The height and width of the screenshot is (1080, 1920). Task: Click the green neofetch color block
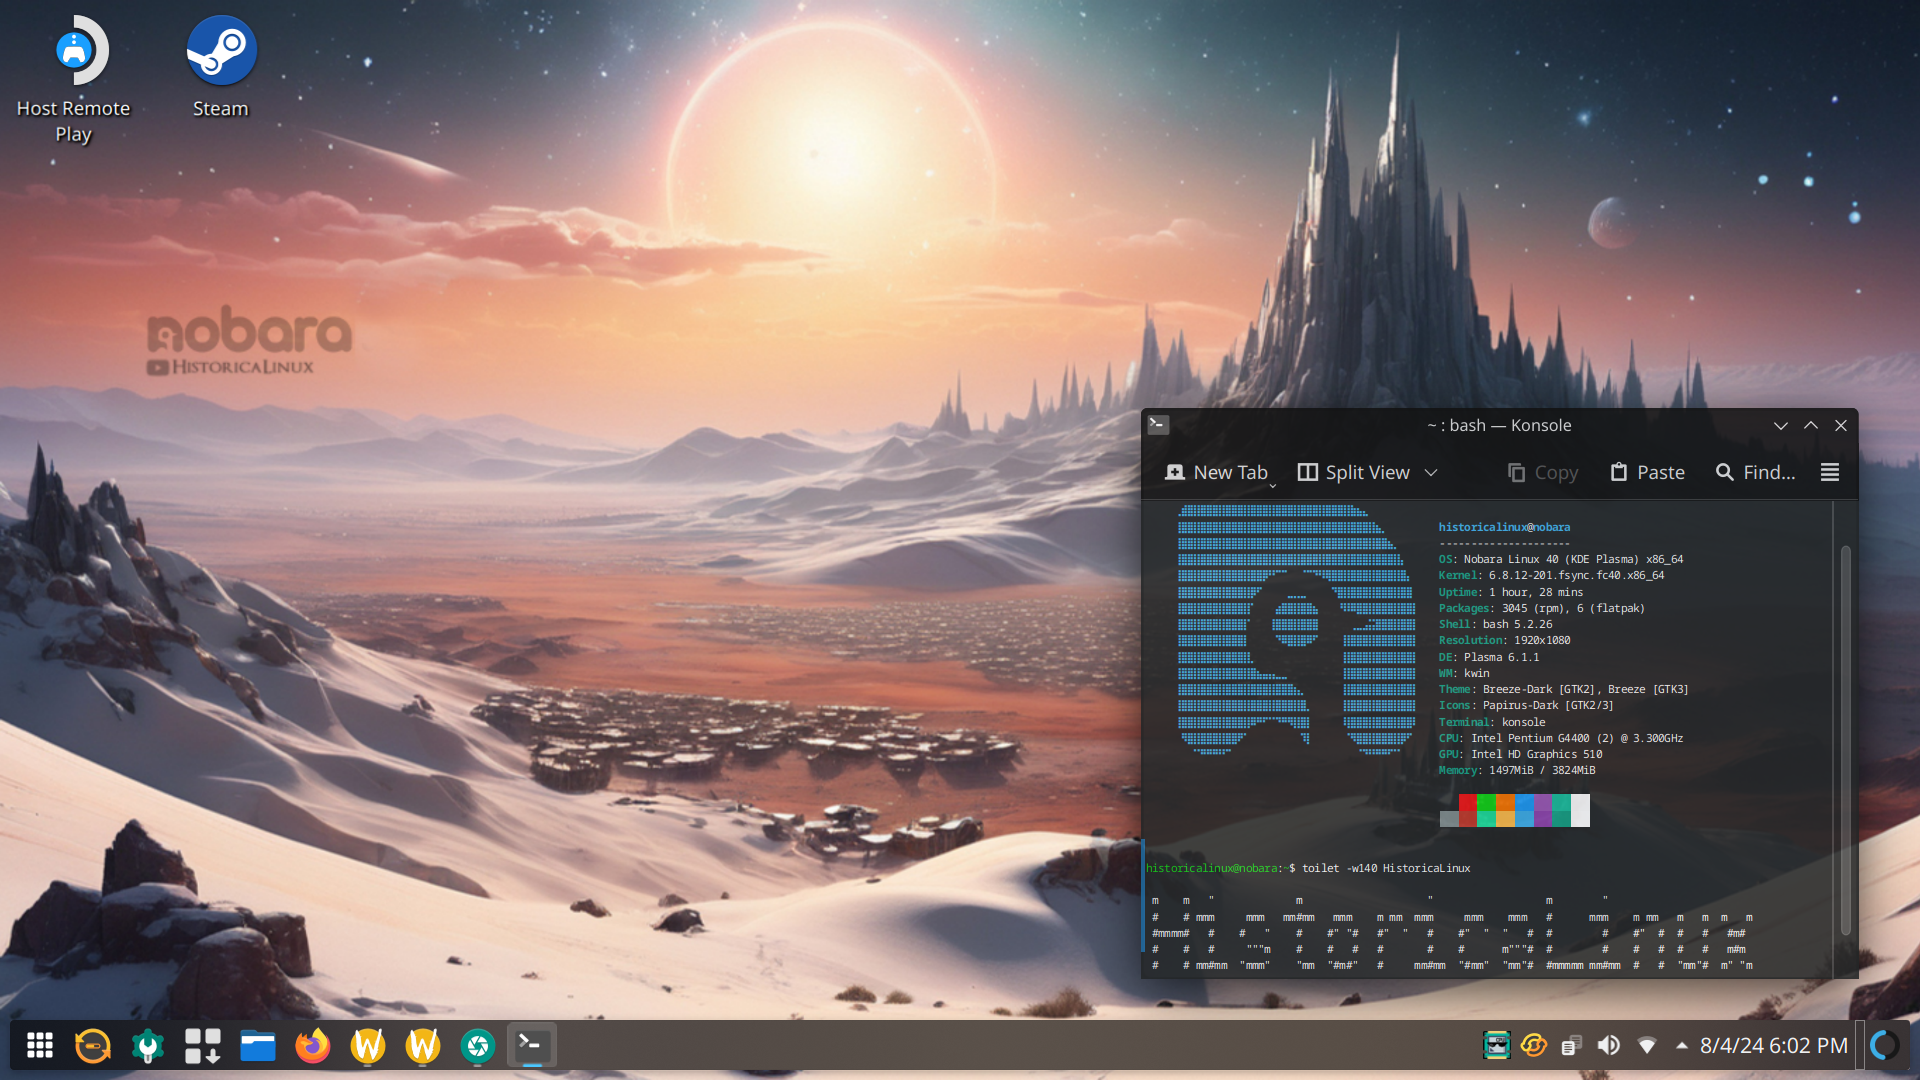click(x=1487, y=810)
